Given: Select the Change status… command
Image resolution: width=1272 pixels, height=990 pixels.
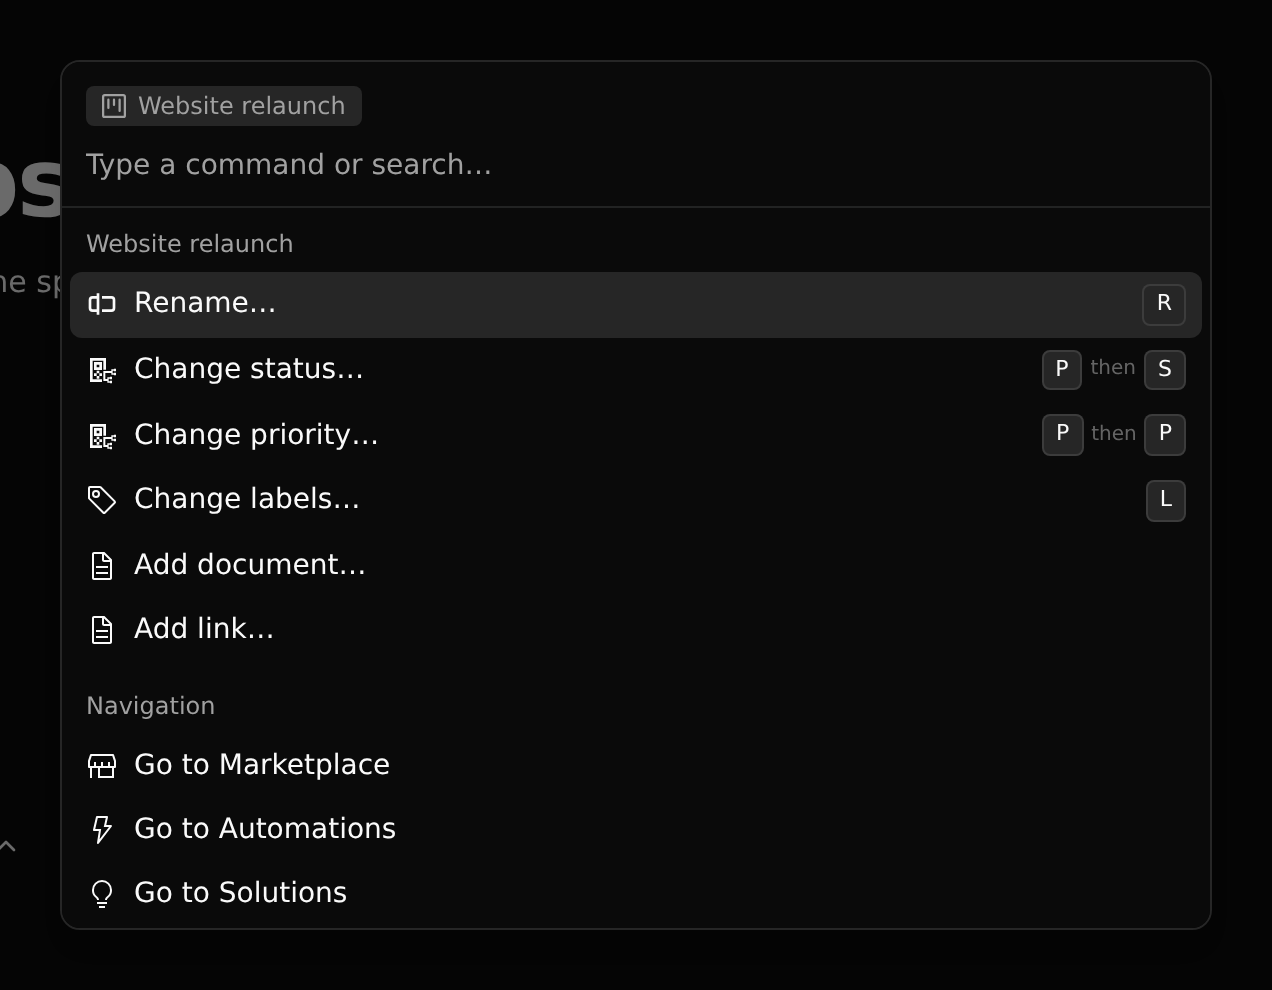Looking at the screenshot, I should (x=636, y=369).
